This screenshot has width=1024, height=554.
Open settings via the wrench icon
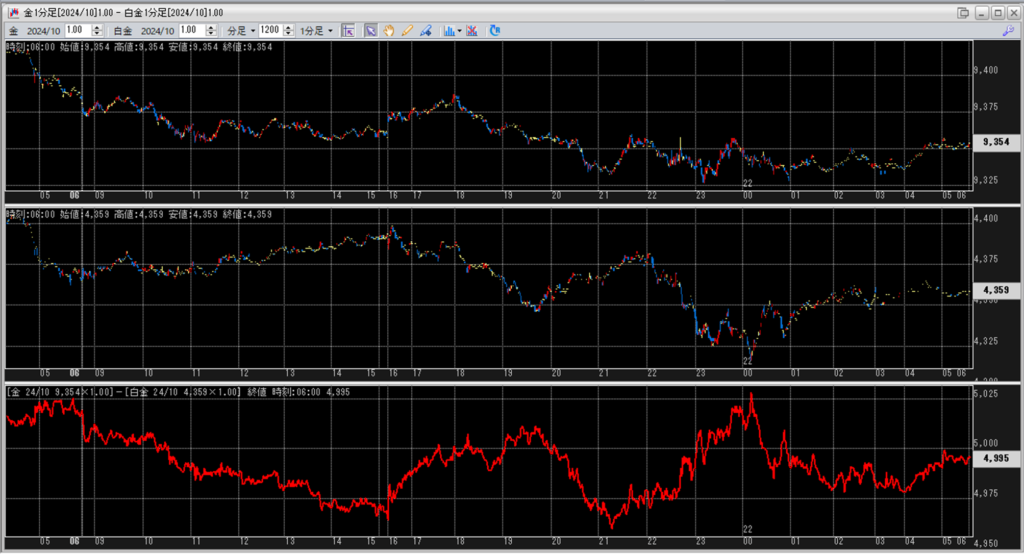pyautogui.click(x=1006, y=31)
